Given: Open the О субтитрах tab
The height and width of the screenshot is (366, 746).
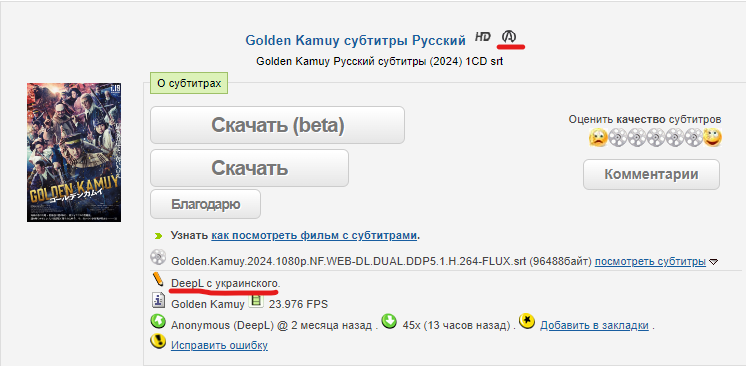Looking at the screenshot, I should [189, 83].
